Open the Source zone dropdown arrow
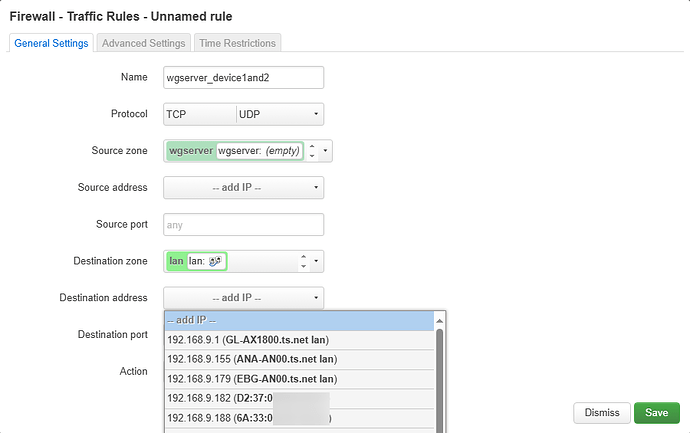This screenshot has width=690, height=433. tap(325, 151)
